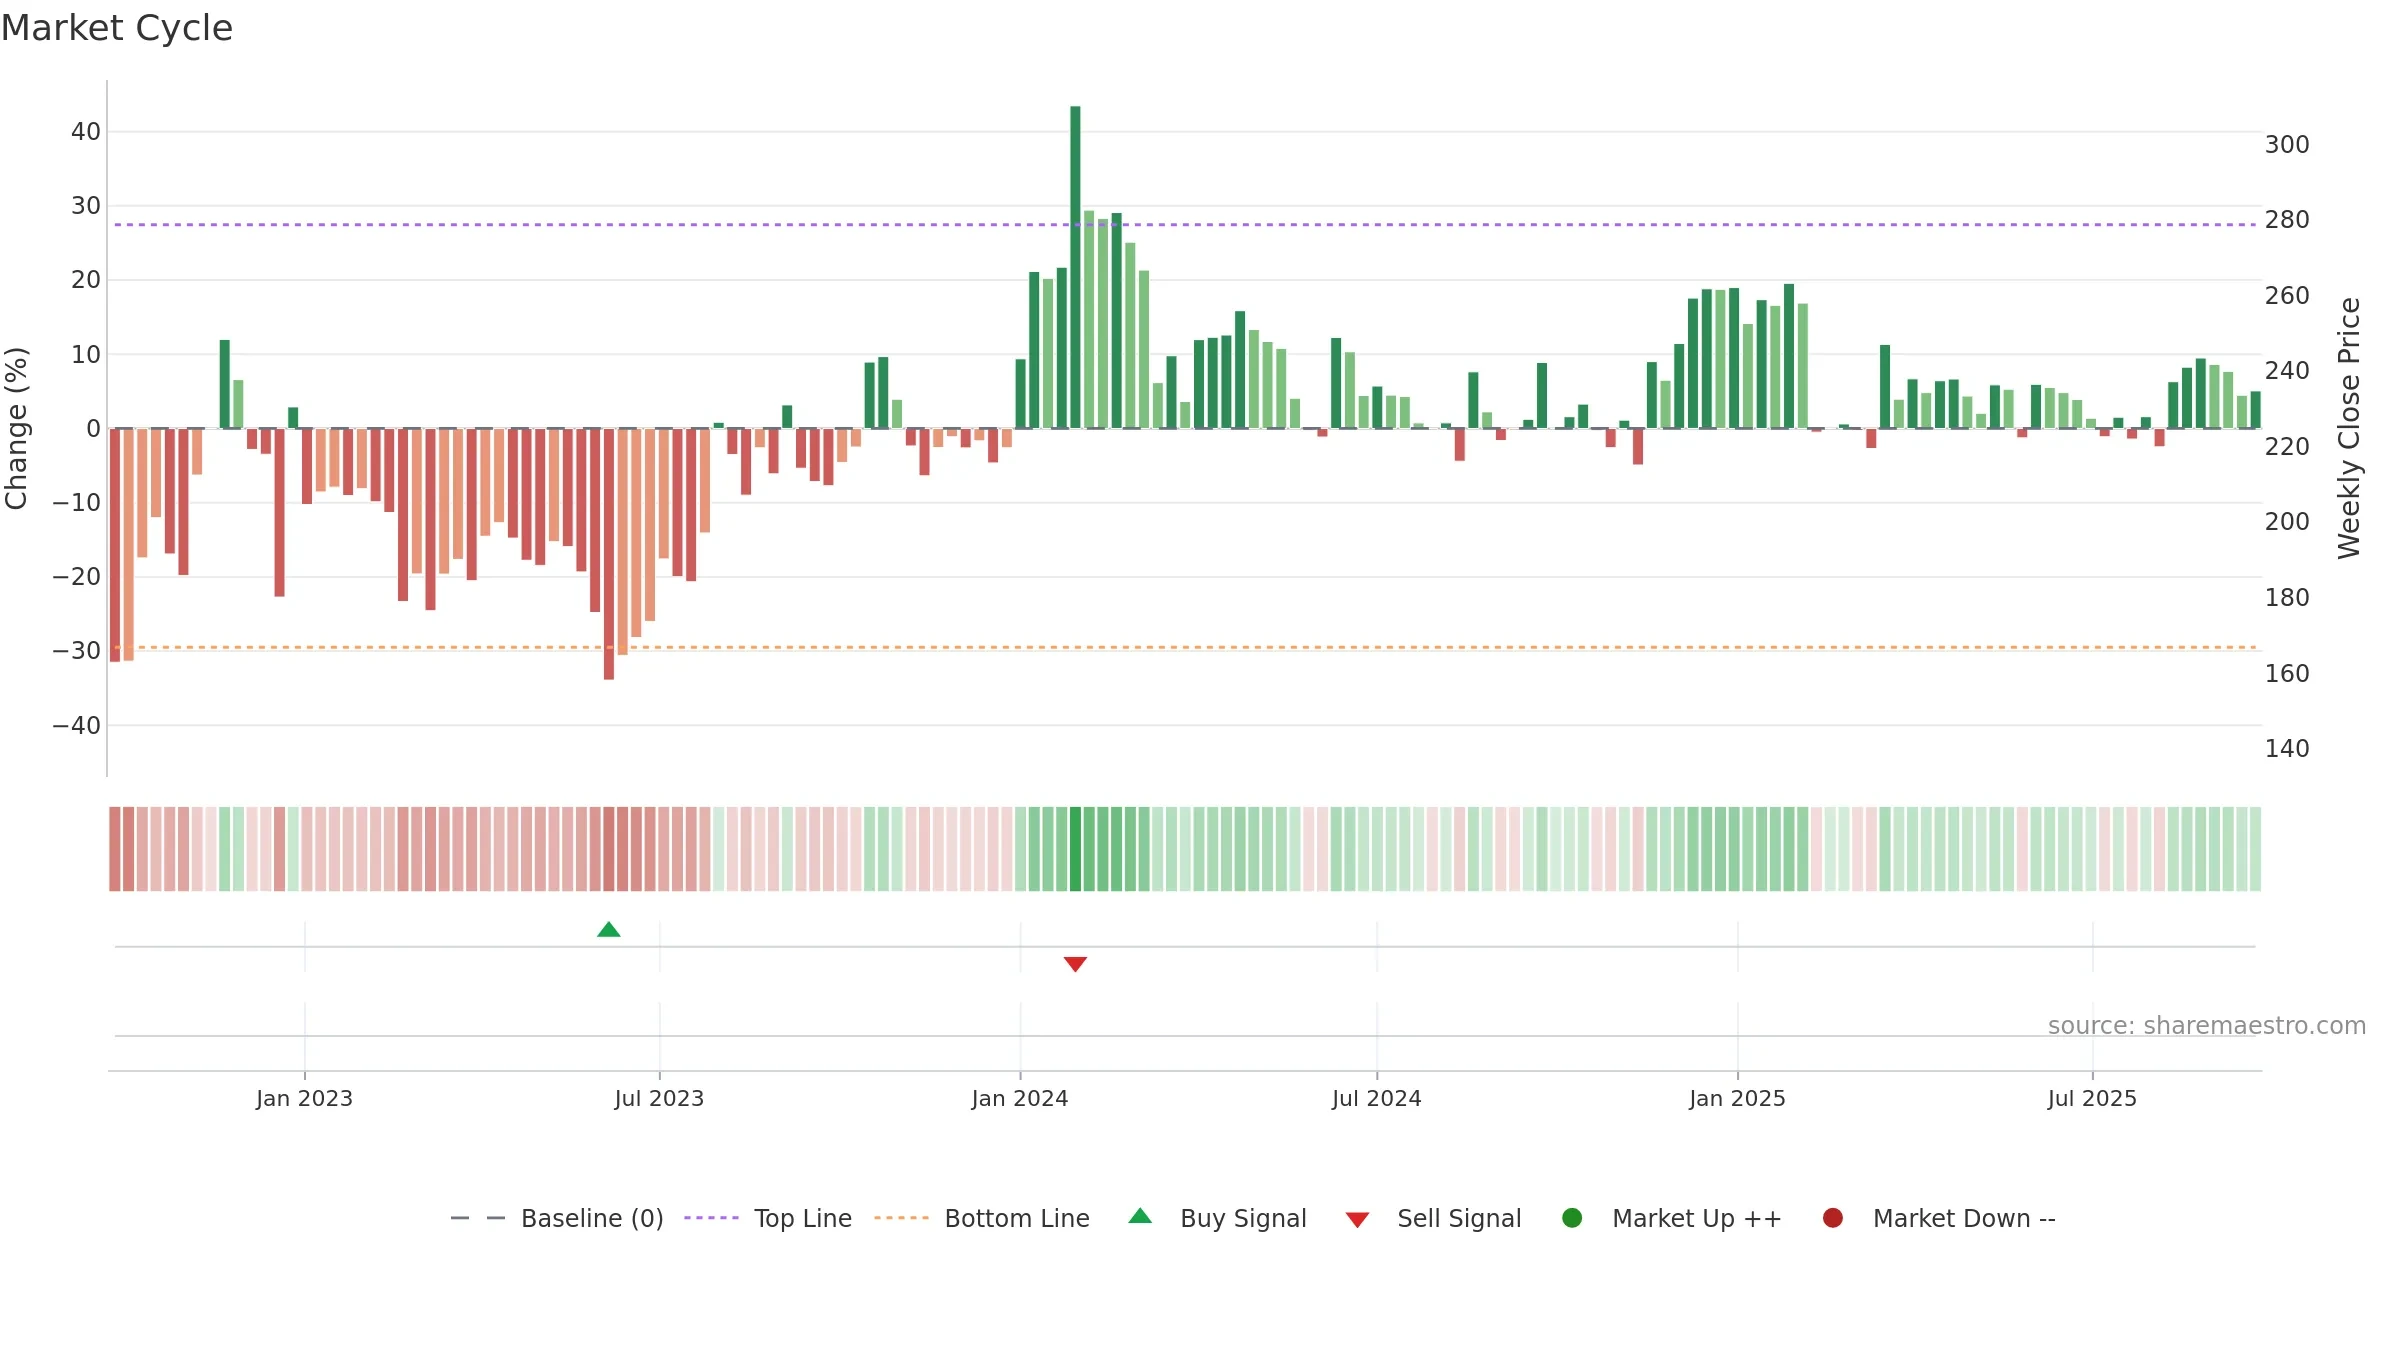This screenshot has width=2400, height=1350.
Task: Click the 40 tick on the change axis
Action: click(x=86, y=132)
